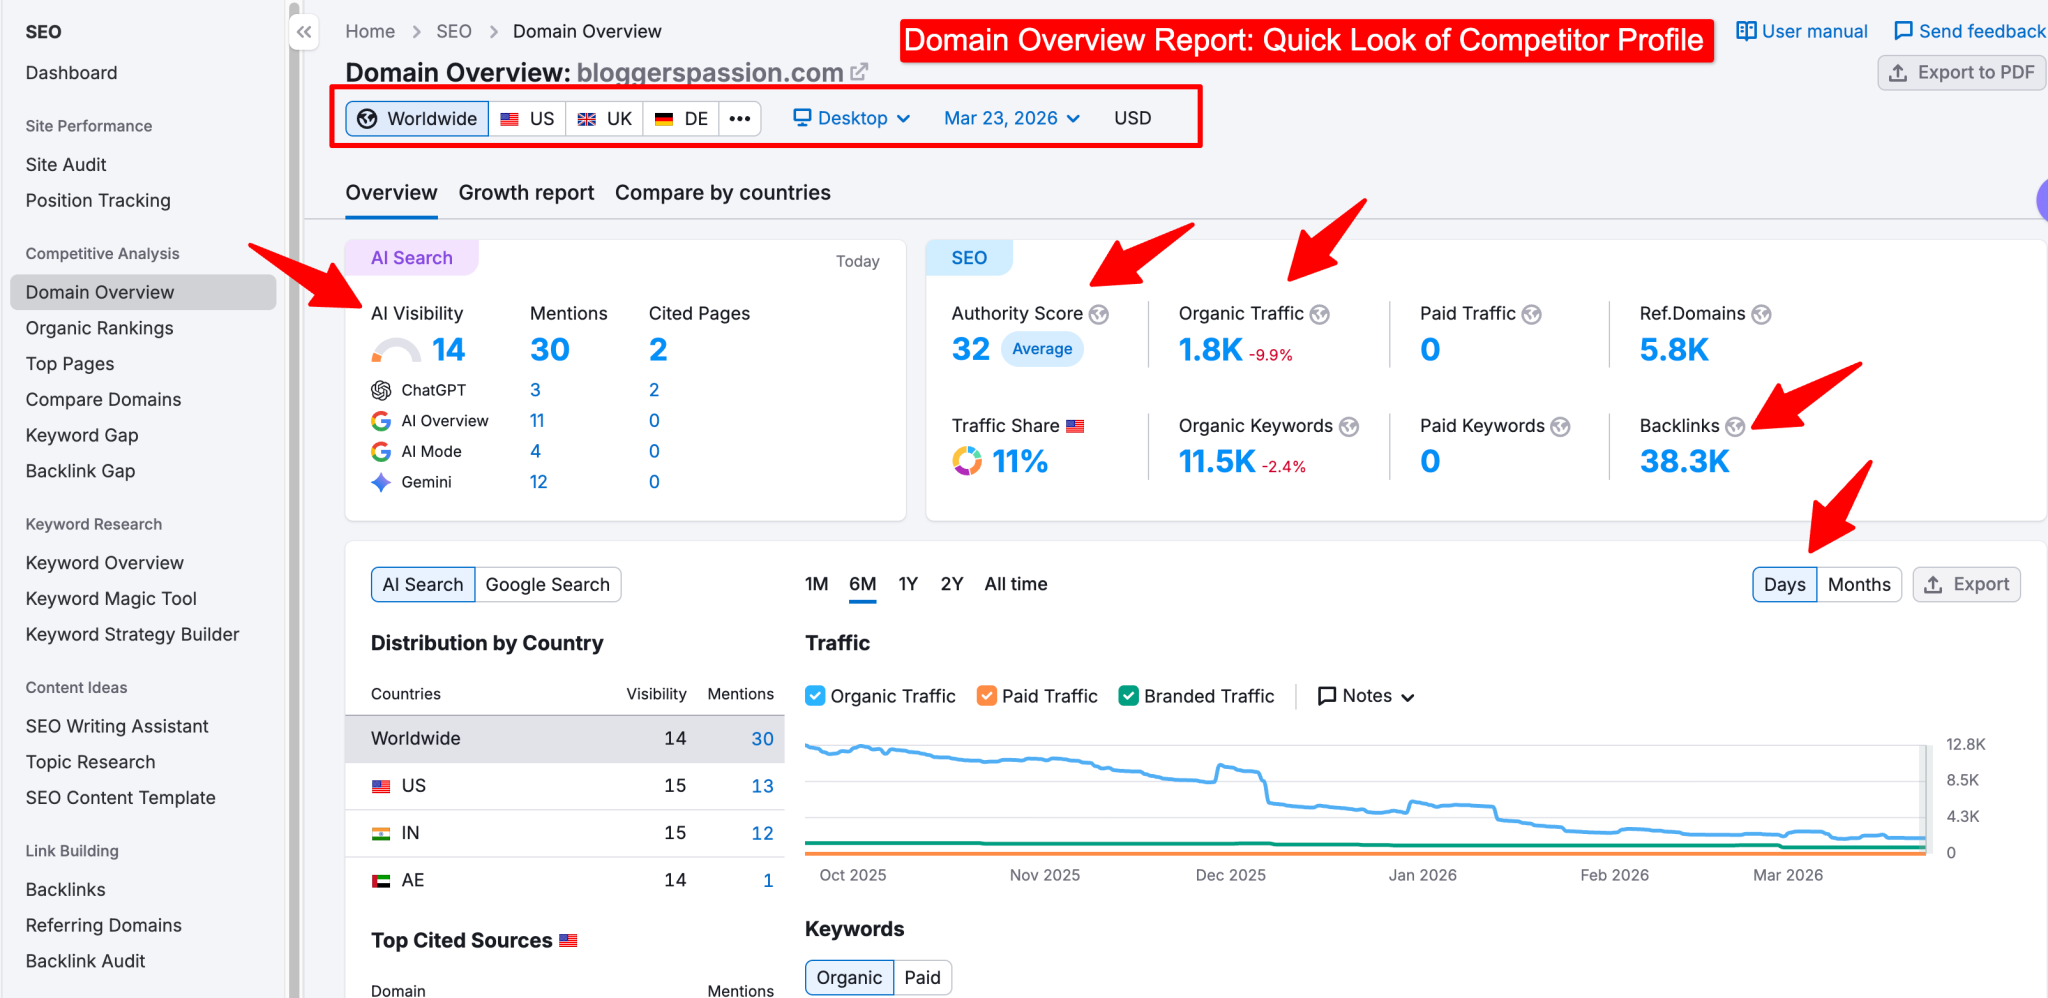
Task: Open the Backlink Gap tool in sidebar
Action: click(80, 470)
